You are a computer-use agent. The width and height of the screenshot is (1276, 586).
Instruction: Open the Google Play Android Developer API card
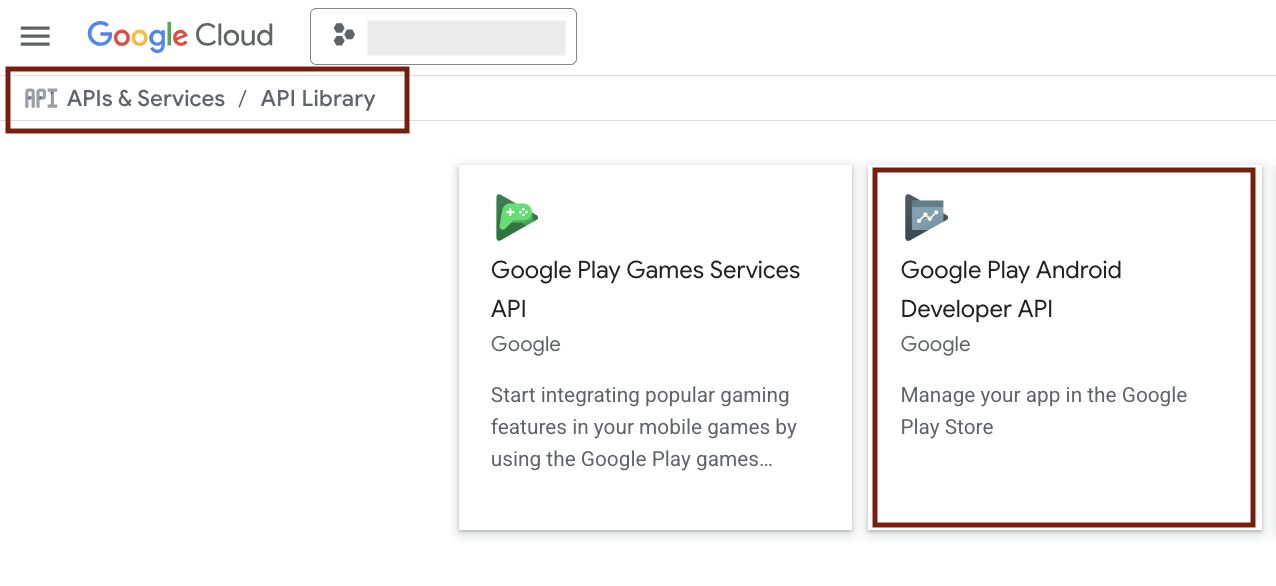coord(1064,347)
